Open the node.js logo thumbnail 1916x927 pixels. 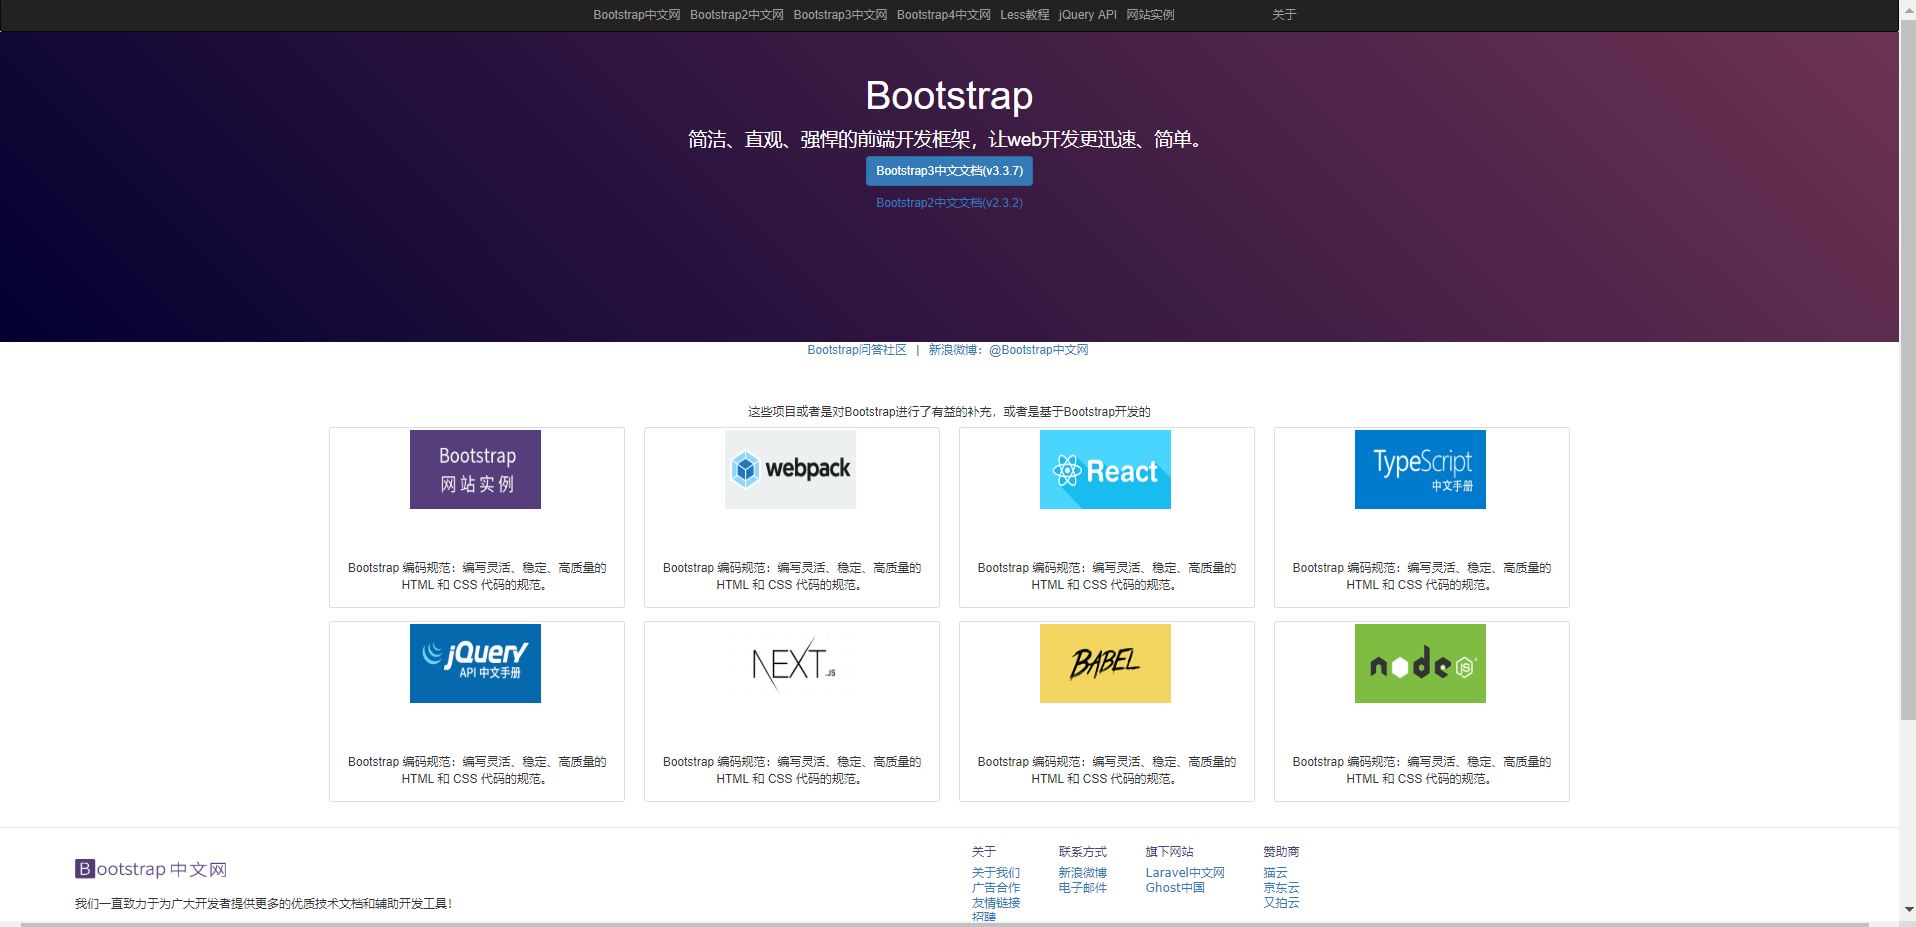coord(1420,663)
